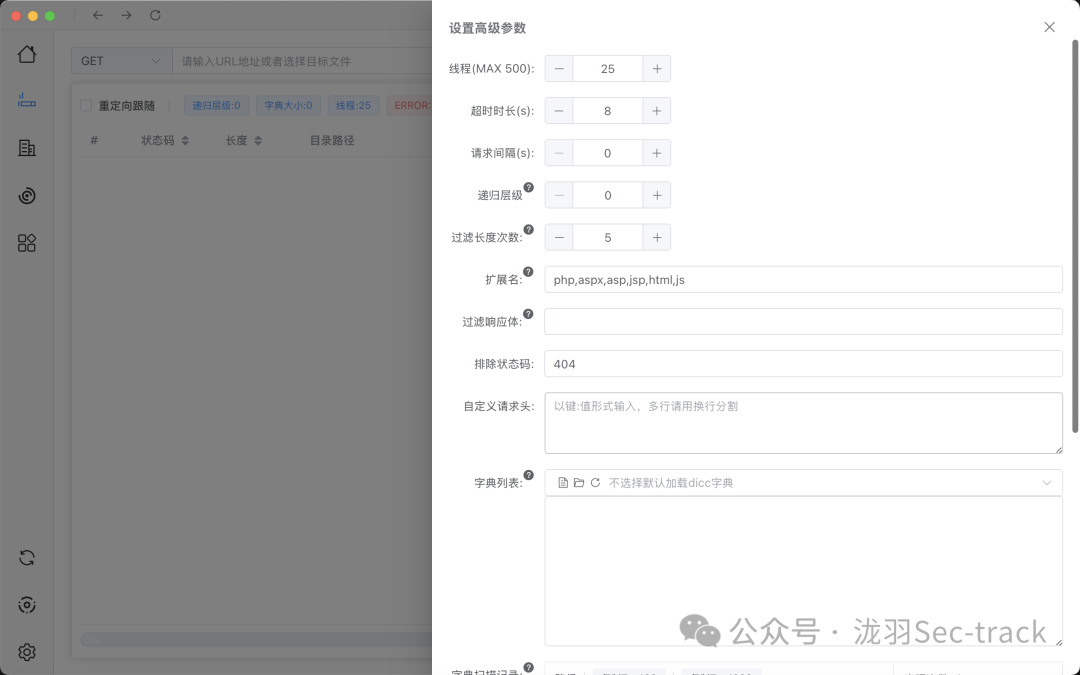The height and width of the screenshot is (675, 1080).
Task: Open the home page sidebar icon
Action: tap(27, 54)
